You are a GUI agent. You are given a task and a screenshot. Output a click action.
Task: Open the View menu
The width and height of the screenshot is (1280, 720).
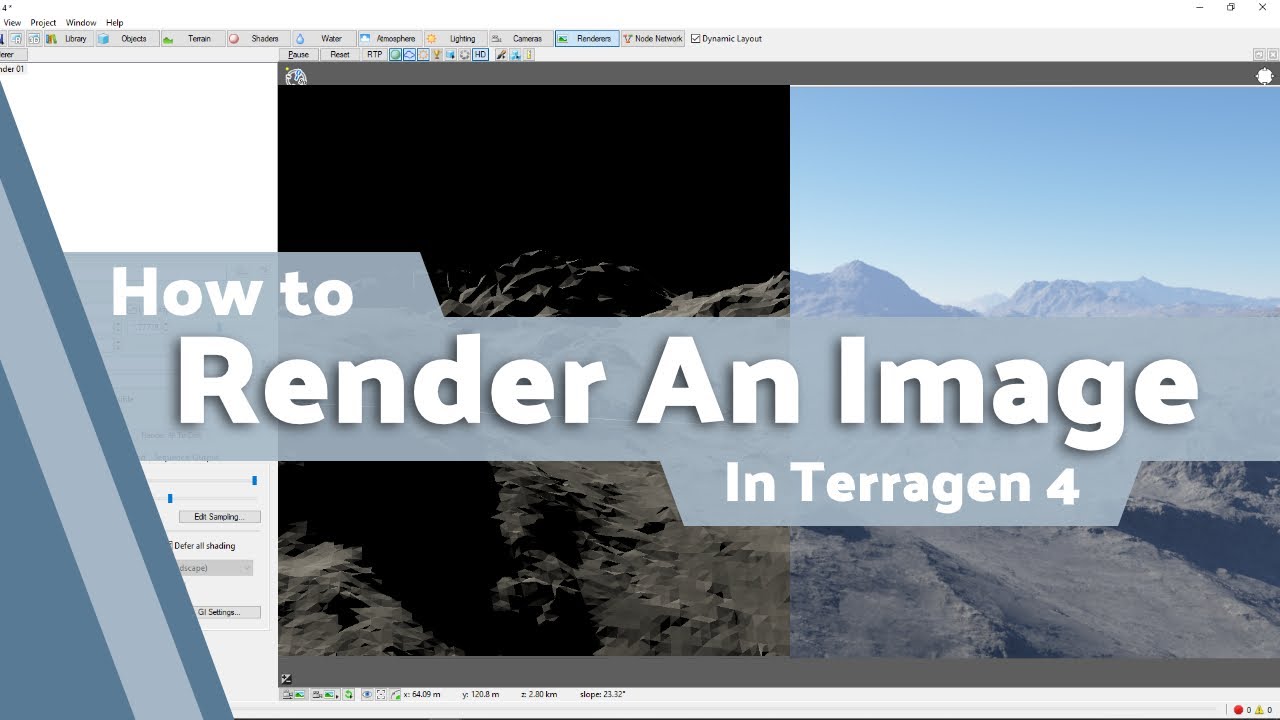[12, 23]
